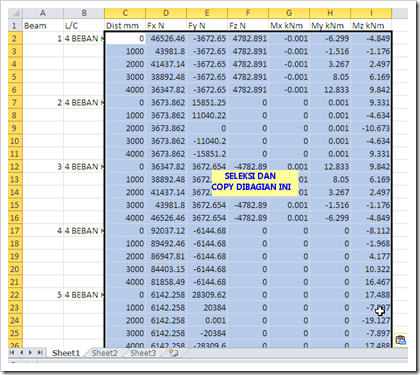Click the 'Fz N' header cell
Image resolution: width=420 pixels, height=375 pixels.
click(x=248, y=26)
